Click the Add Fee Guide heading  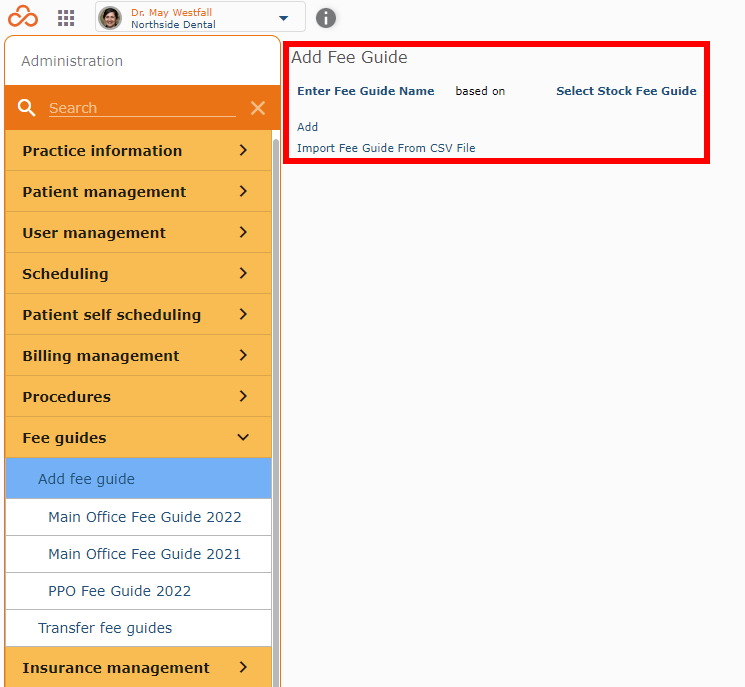click(x=349, y=57)
